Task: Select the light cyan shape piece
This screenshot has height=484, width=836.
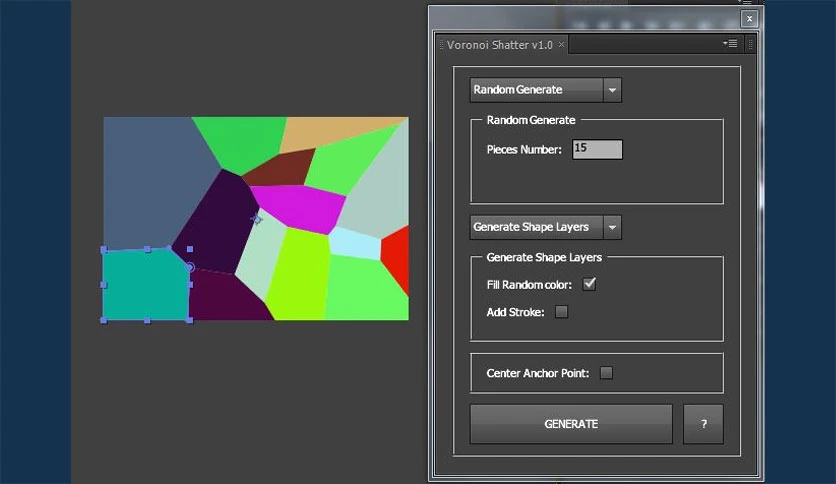Action: click(x=355, y=244)
